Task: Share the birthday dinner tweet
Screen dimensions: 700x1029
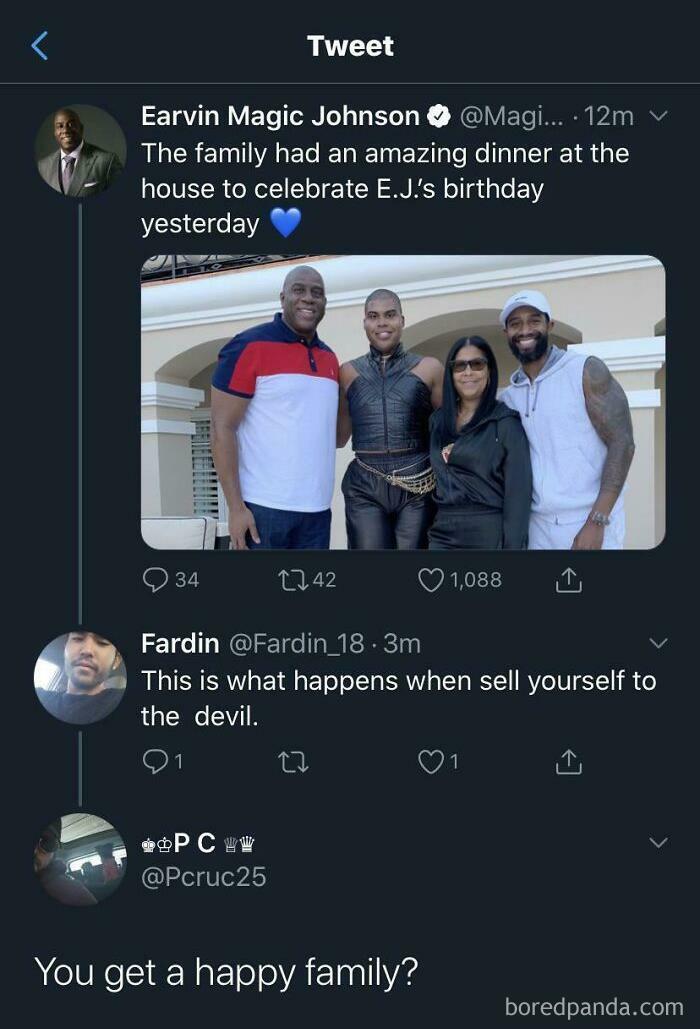Action: [x=567, y=580]
